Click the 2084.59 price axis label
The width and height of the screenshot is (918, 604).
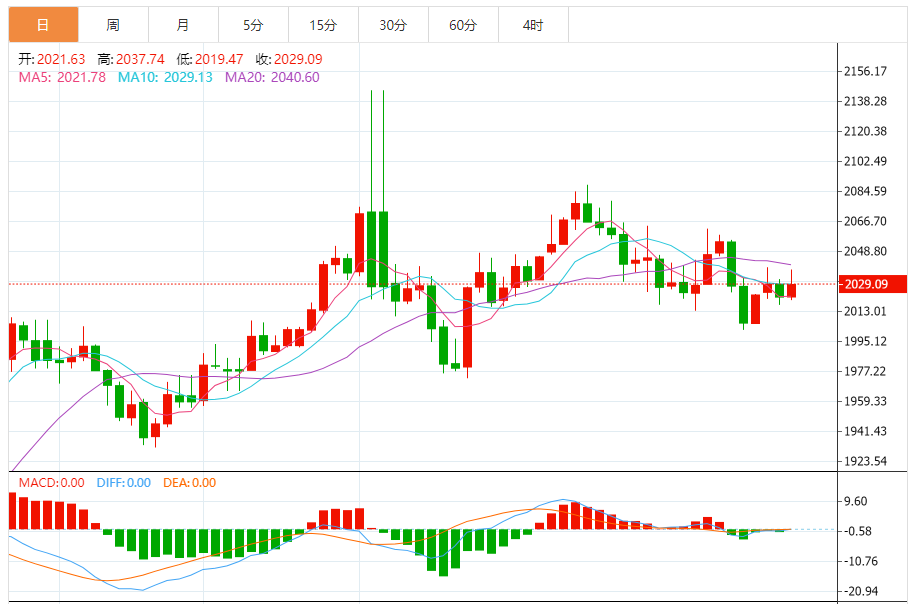coord(865,191)
